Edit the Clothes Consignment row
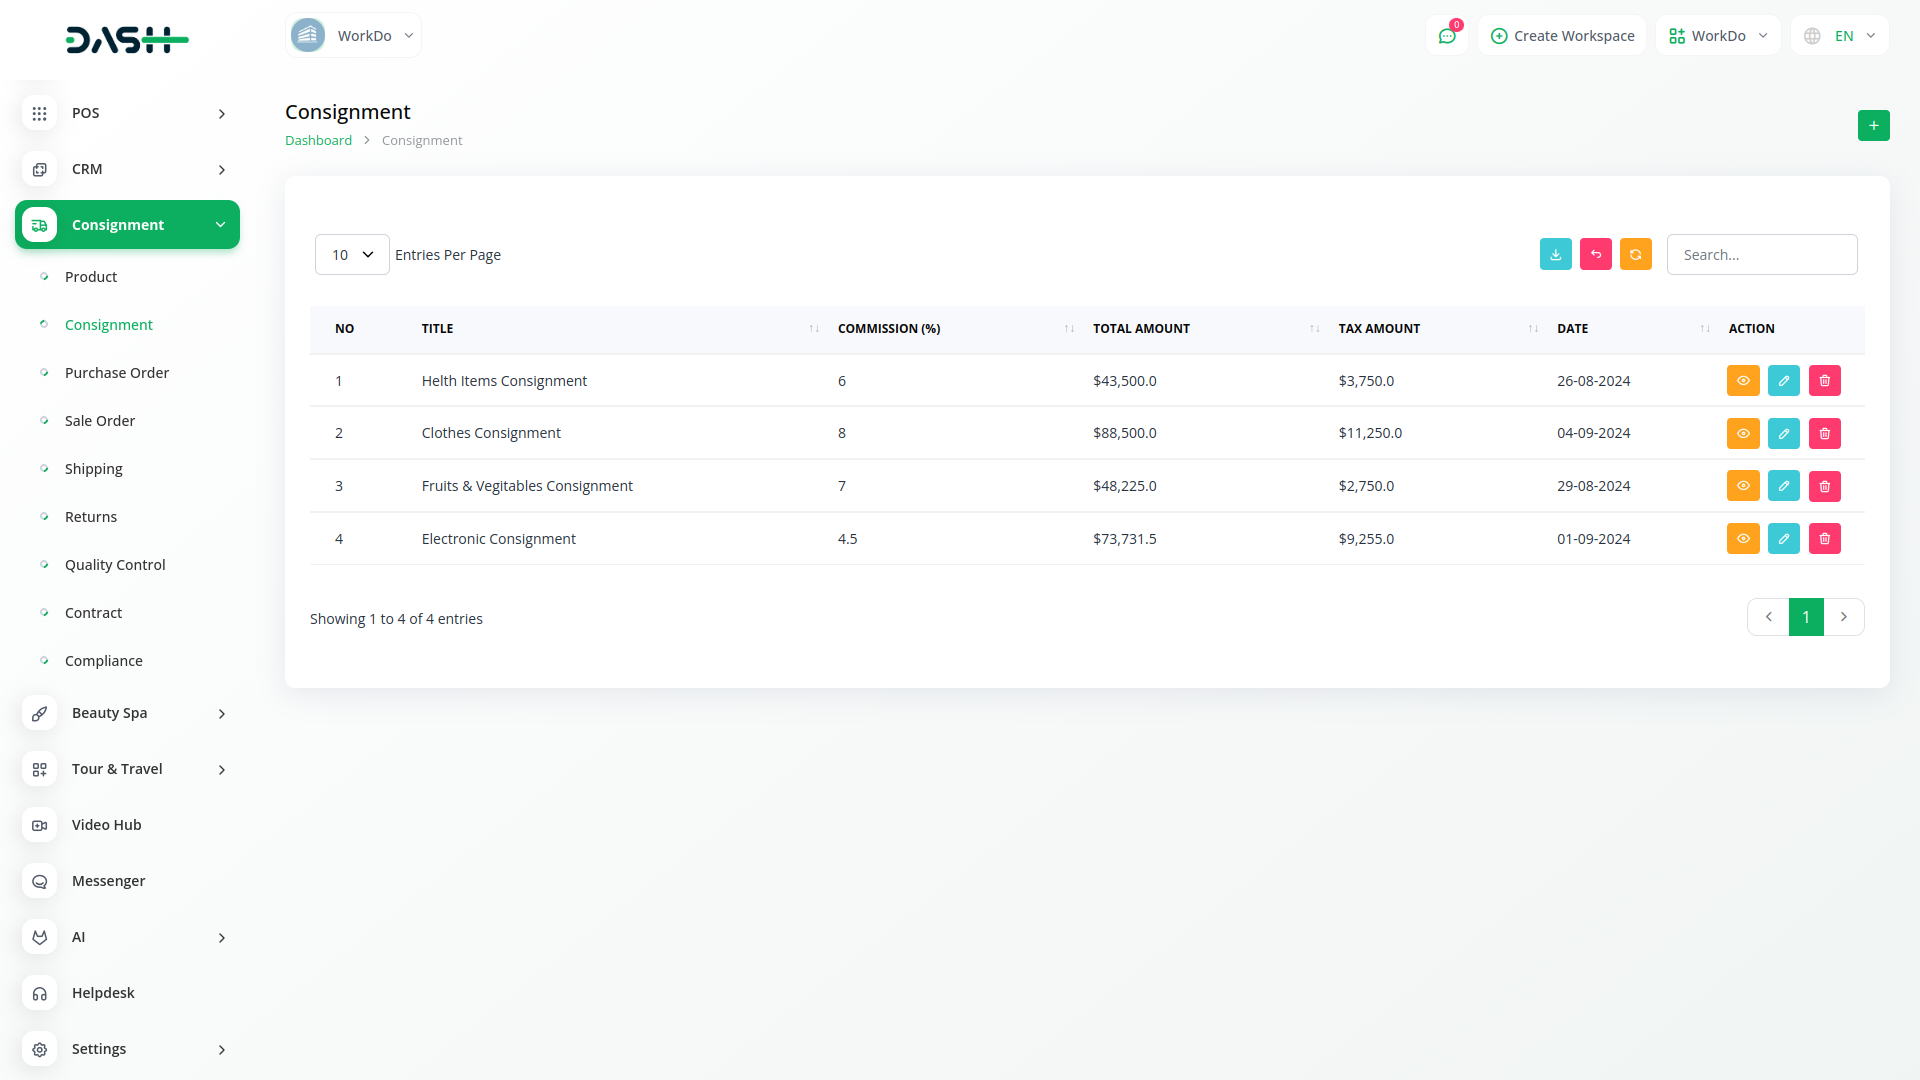The height and width of the screenshot is (1080, 1920). (x=1783, y=433)
